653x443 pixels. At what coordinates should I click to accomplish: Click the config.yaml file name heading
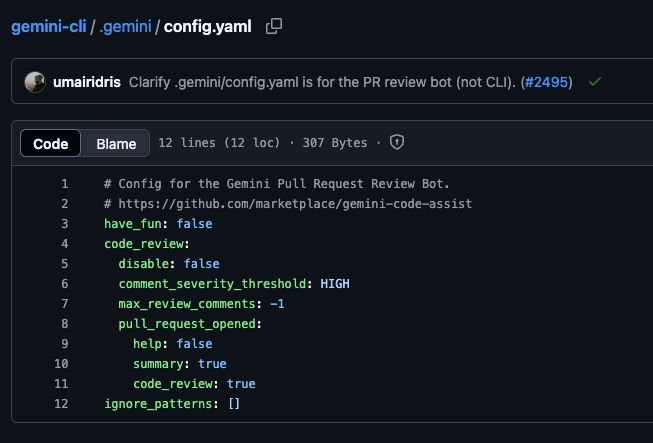click(x=207, y=27)
